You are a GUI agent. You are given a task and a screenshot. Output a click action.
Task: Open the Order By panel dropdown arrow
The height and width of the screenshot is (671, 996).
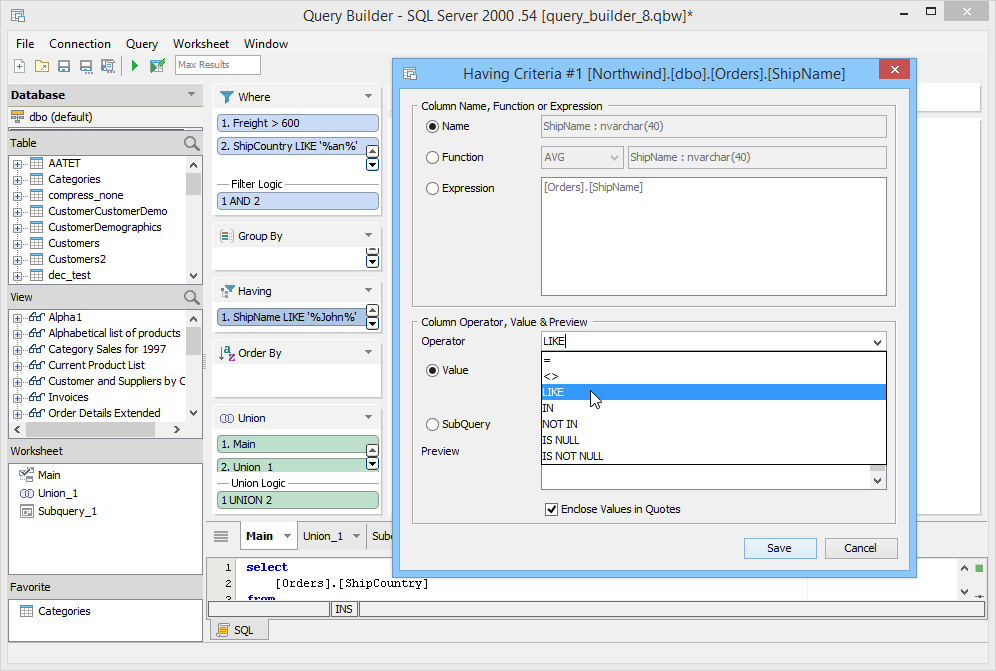coord(368,351)
